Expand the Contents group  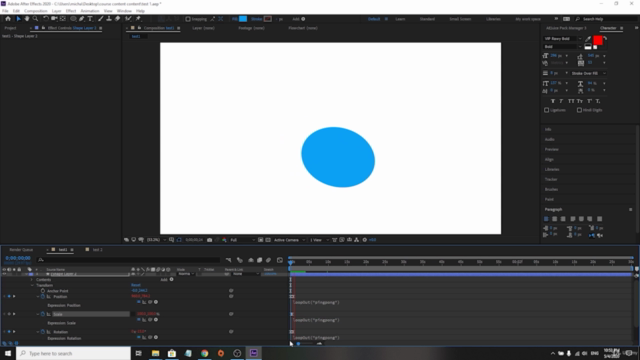(32, 280)
